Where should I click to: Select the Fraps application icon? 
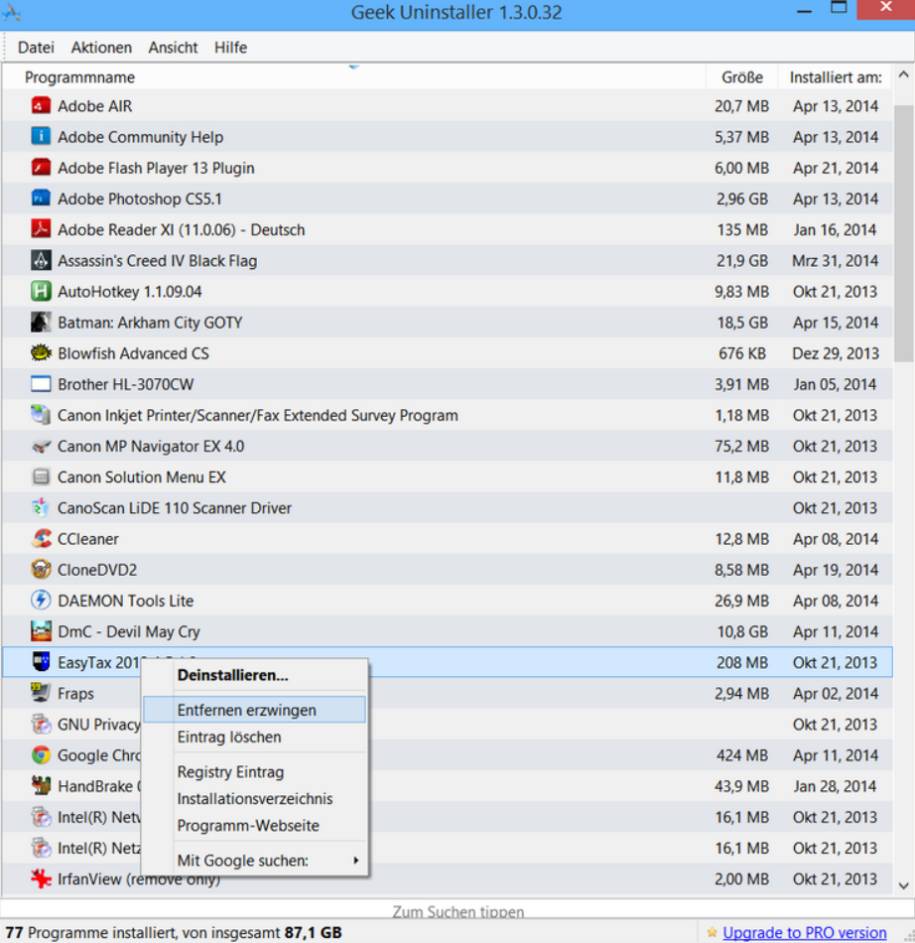pos(40,693)
